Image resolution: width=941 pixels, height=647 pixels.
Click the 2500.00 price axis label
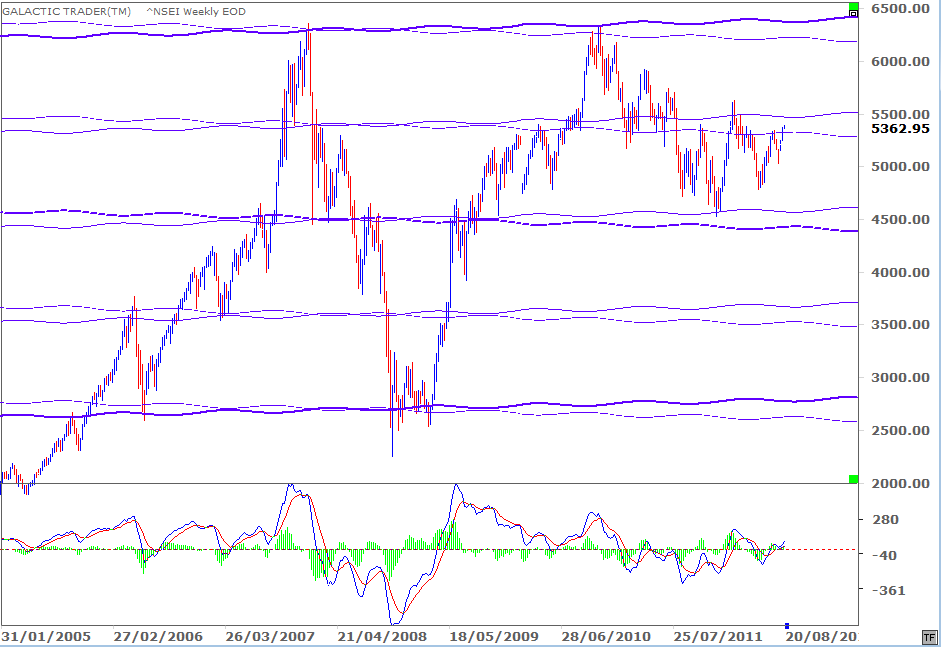coord(900,430)
